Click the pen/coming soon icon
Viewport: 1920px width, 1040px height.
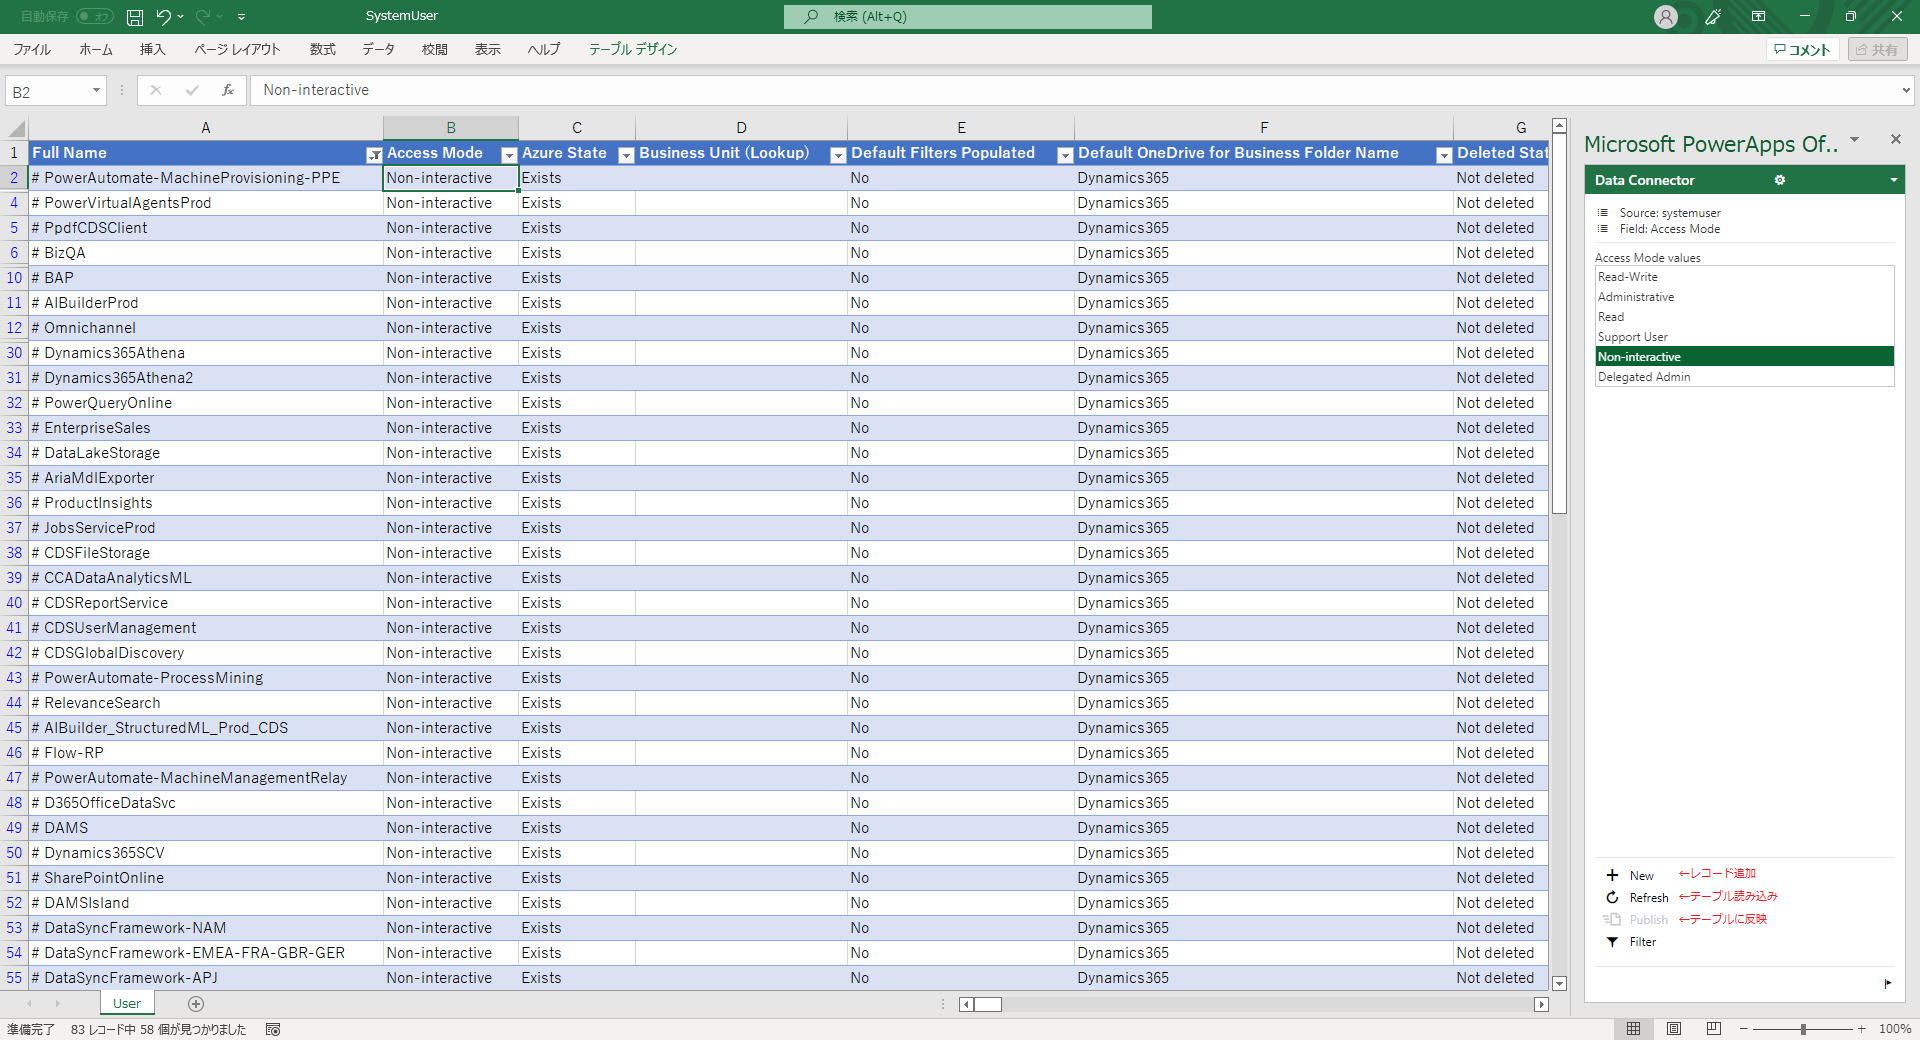coord(1713,17)
